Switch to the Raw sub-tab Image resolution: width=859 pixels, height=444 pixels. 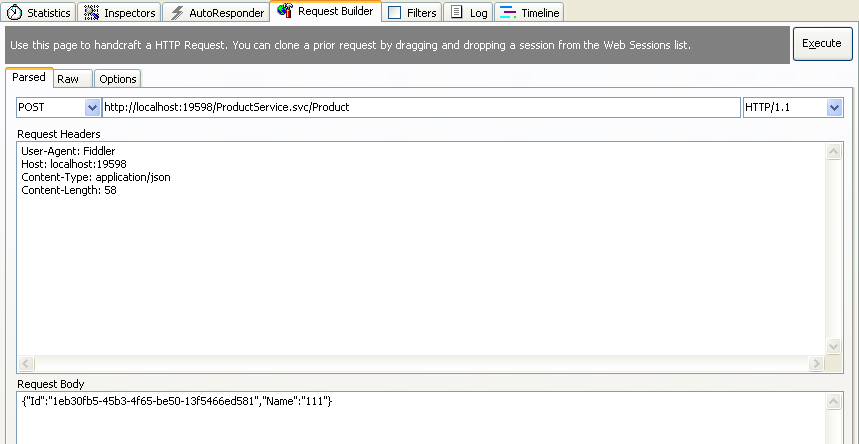click(73, 79)
